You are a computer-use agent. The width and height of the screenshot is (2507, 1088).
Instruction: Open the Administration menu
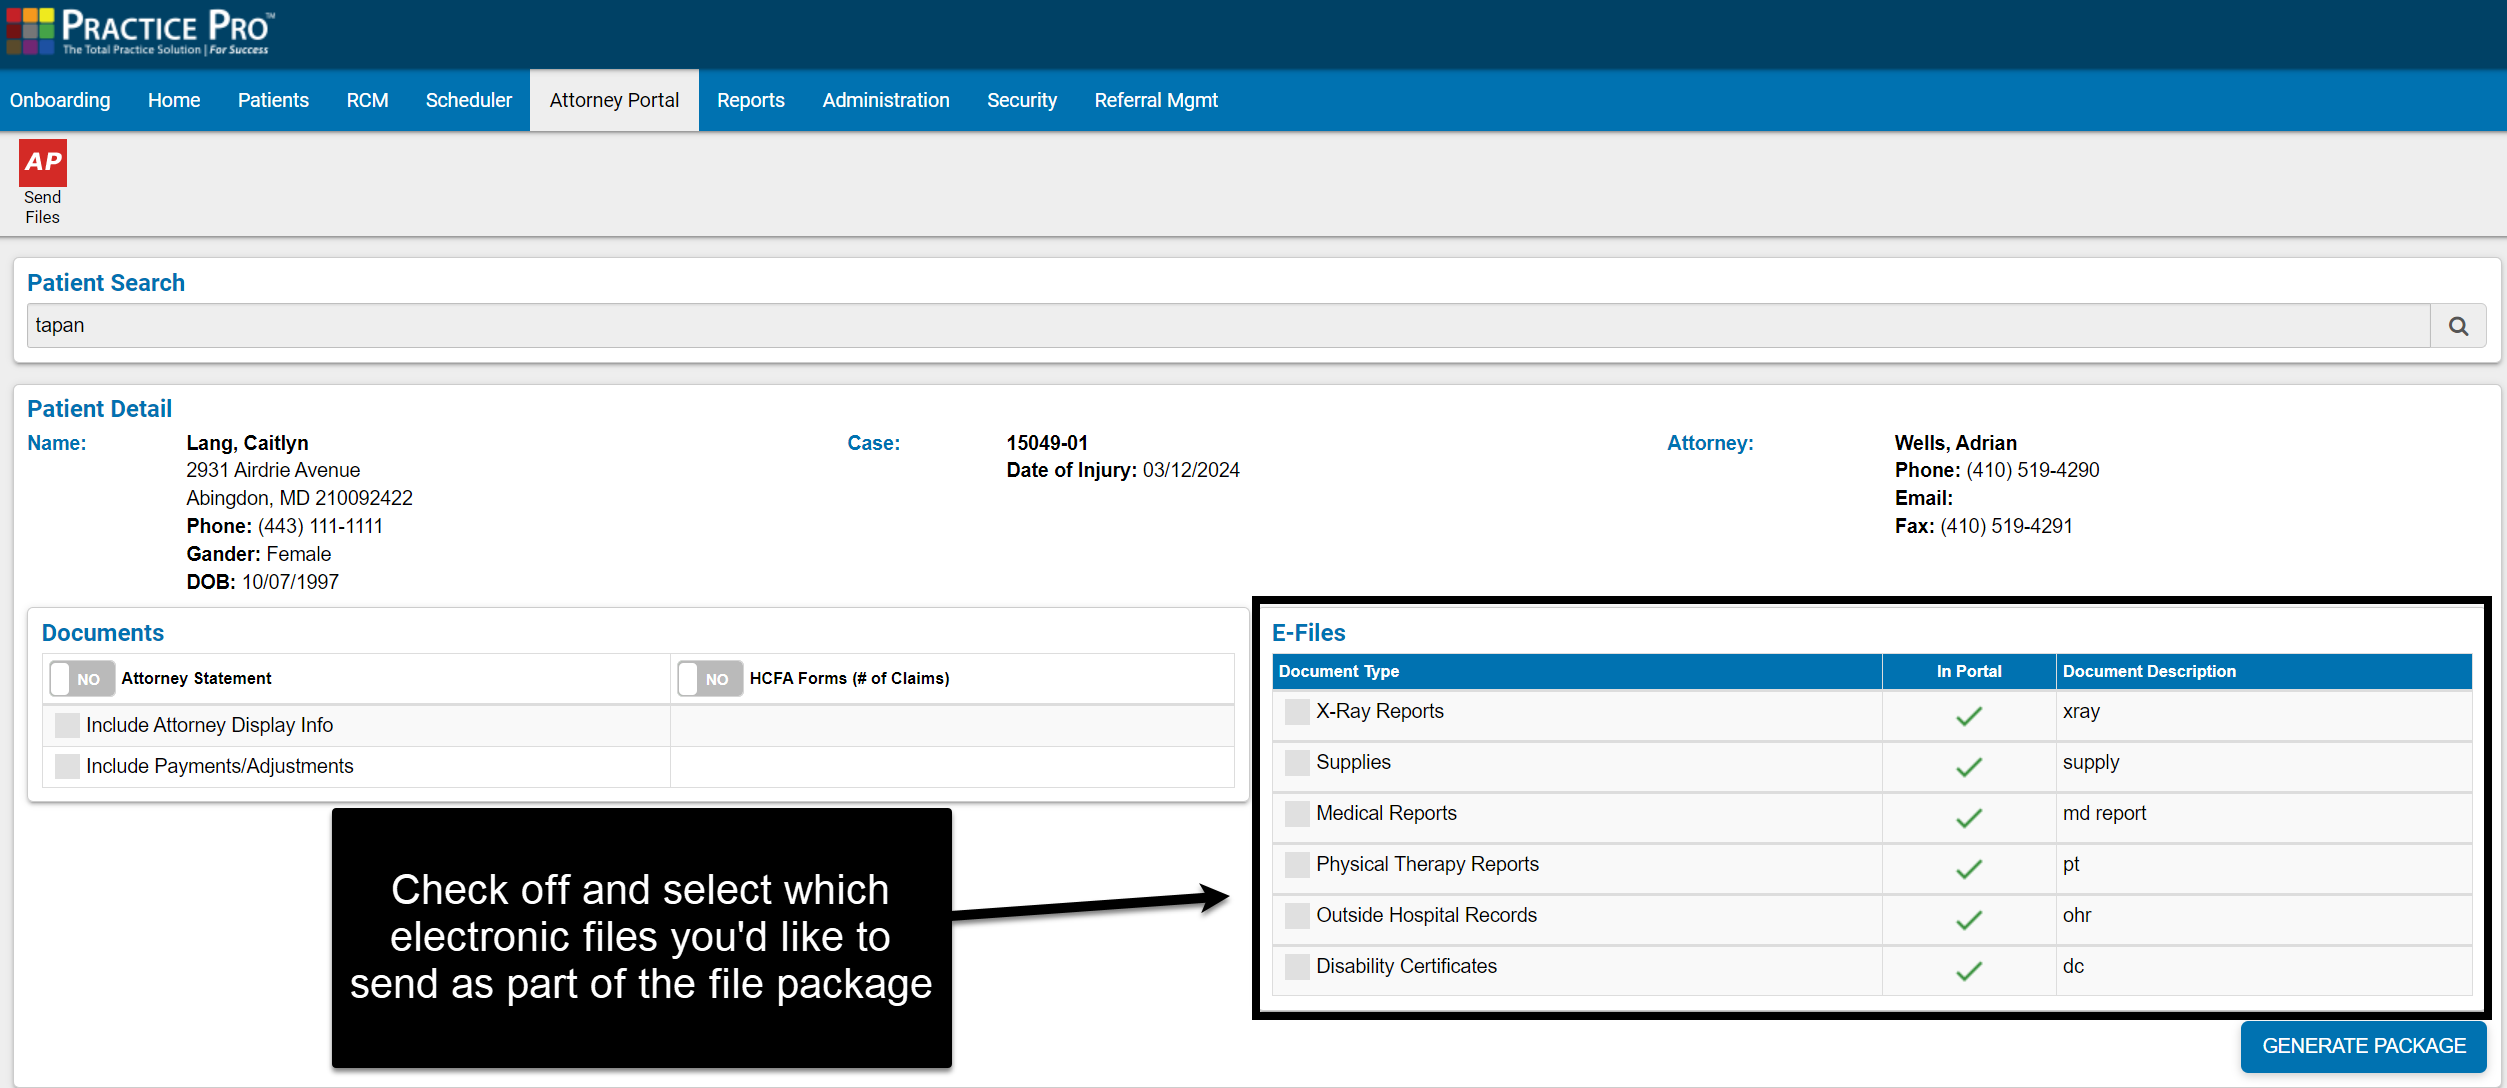885,100
